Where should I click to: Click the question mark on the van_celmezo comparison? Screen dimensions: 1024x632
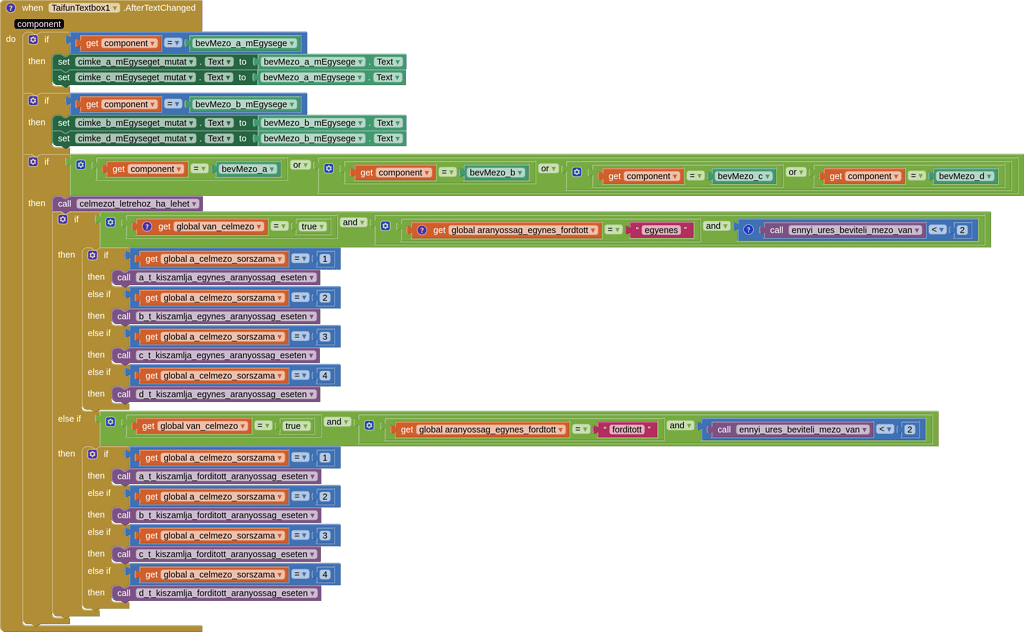pyautogui.click(x=148, y=227)
